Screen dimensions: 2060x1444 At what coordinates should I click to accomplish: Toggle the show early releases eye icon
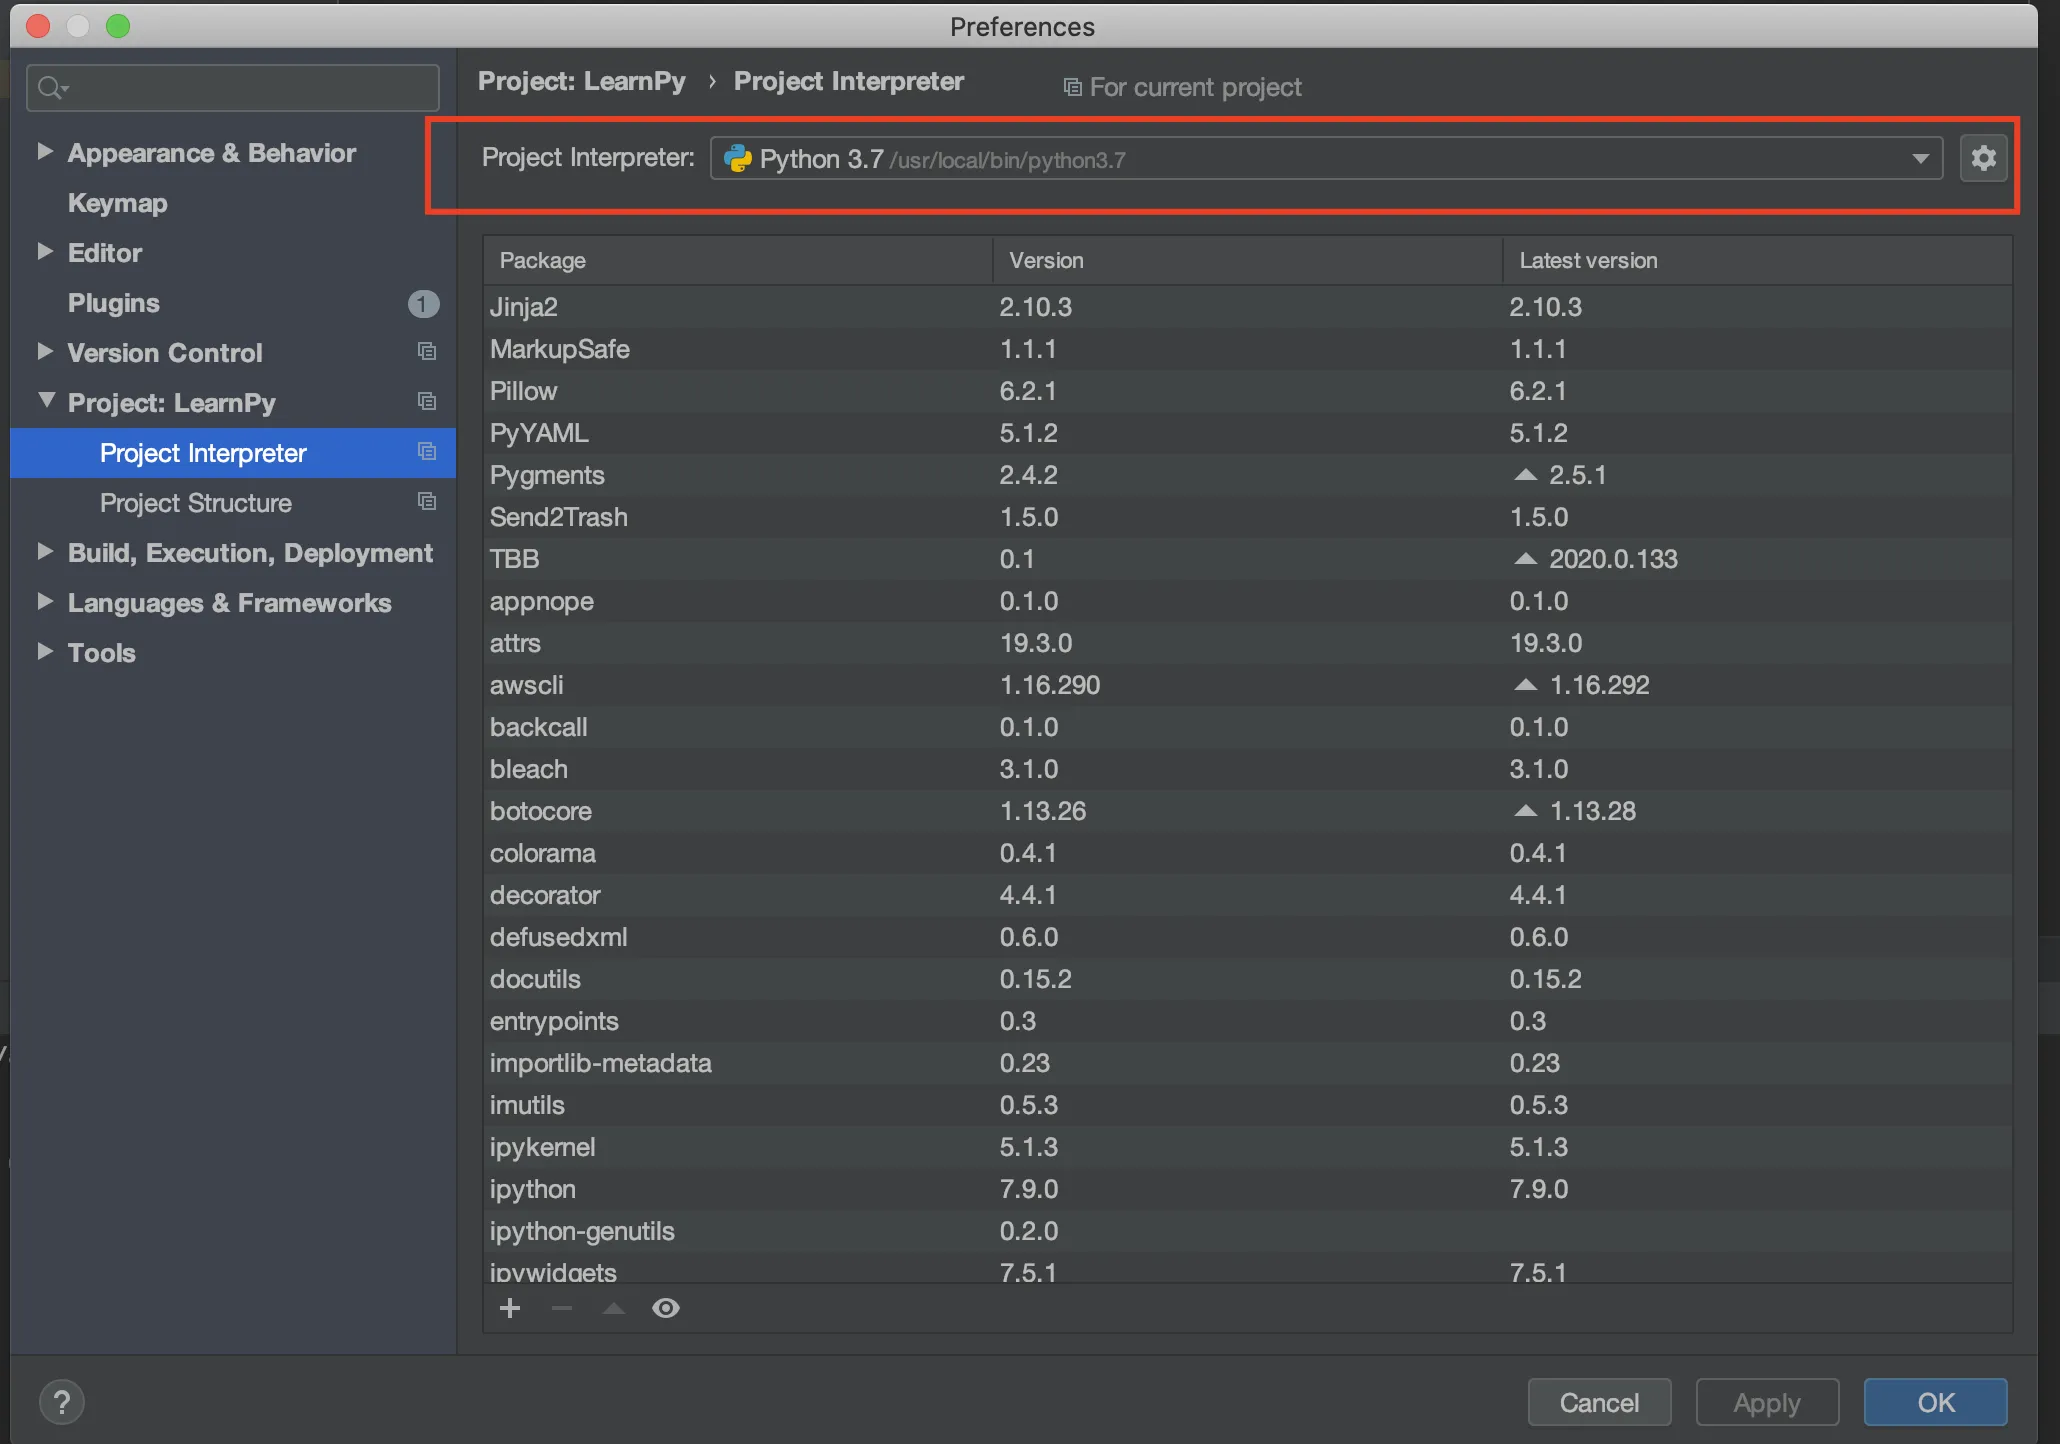click(x=666, y=1308)
